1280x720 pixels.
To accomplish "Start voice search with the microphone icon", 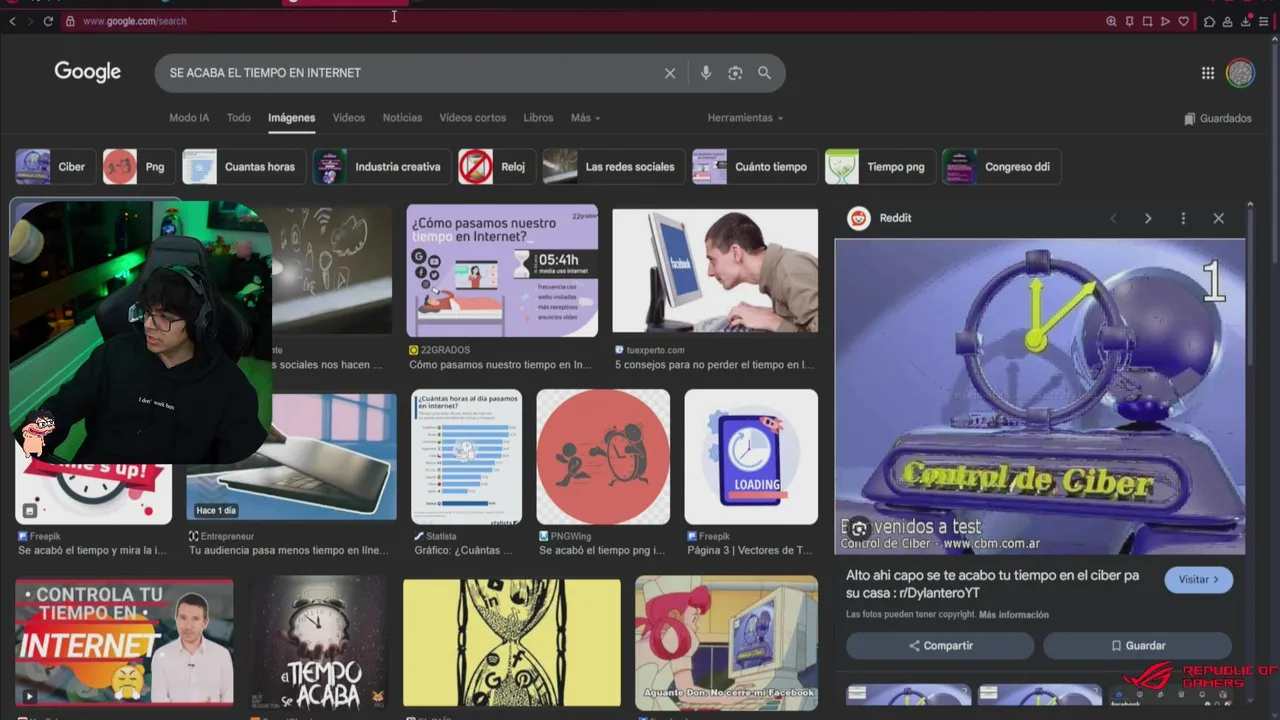I will click(x=706, y=73).
